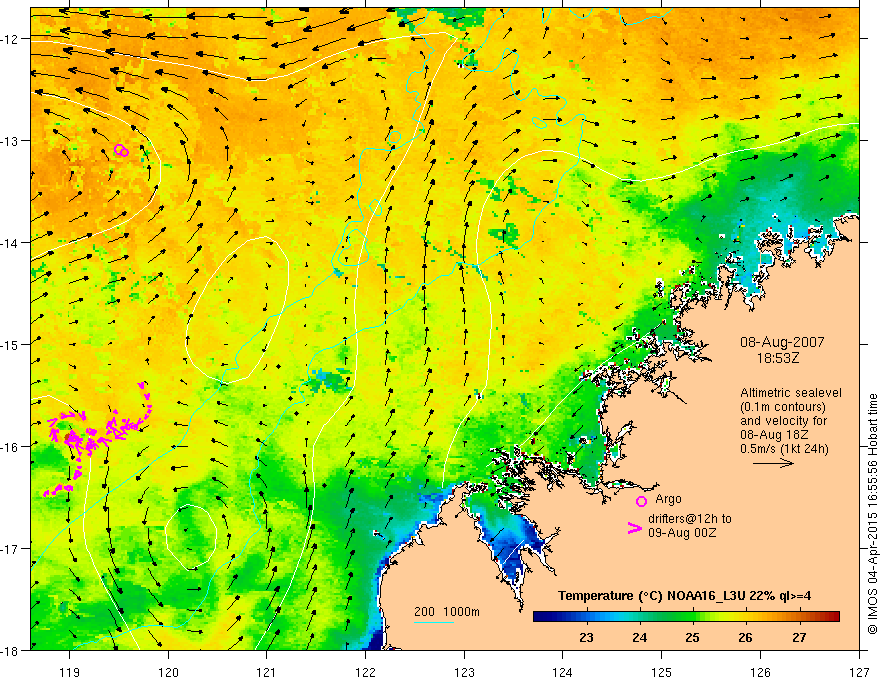
Task: Click the longitude axis label '120'
Action: coord(168,672)
